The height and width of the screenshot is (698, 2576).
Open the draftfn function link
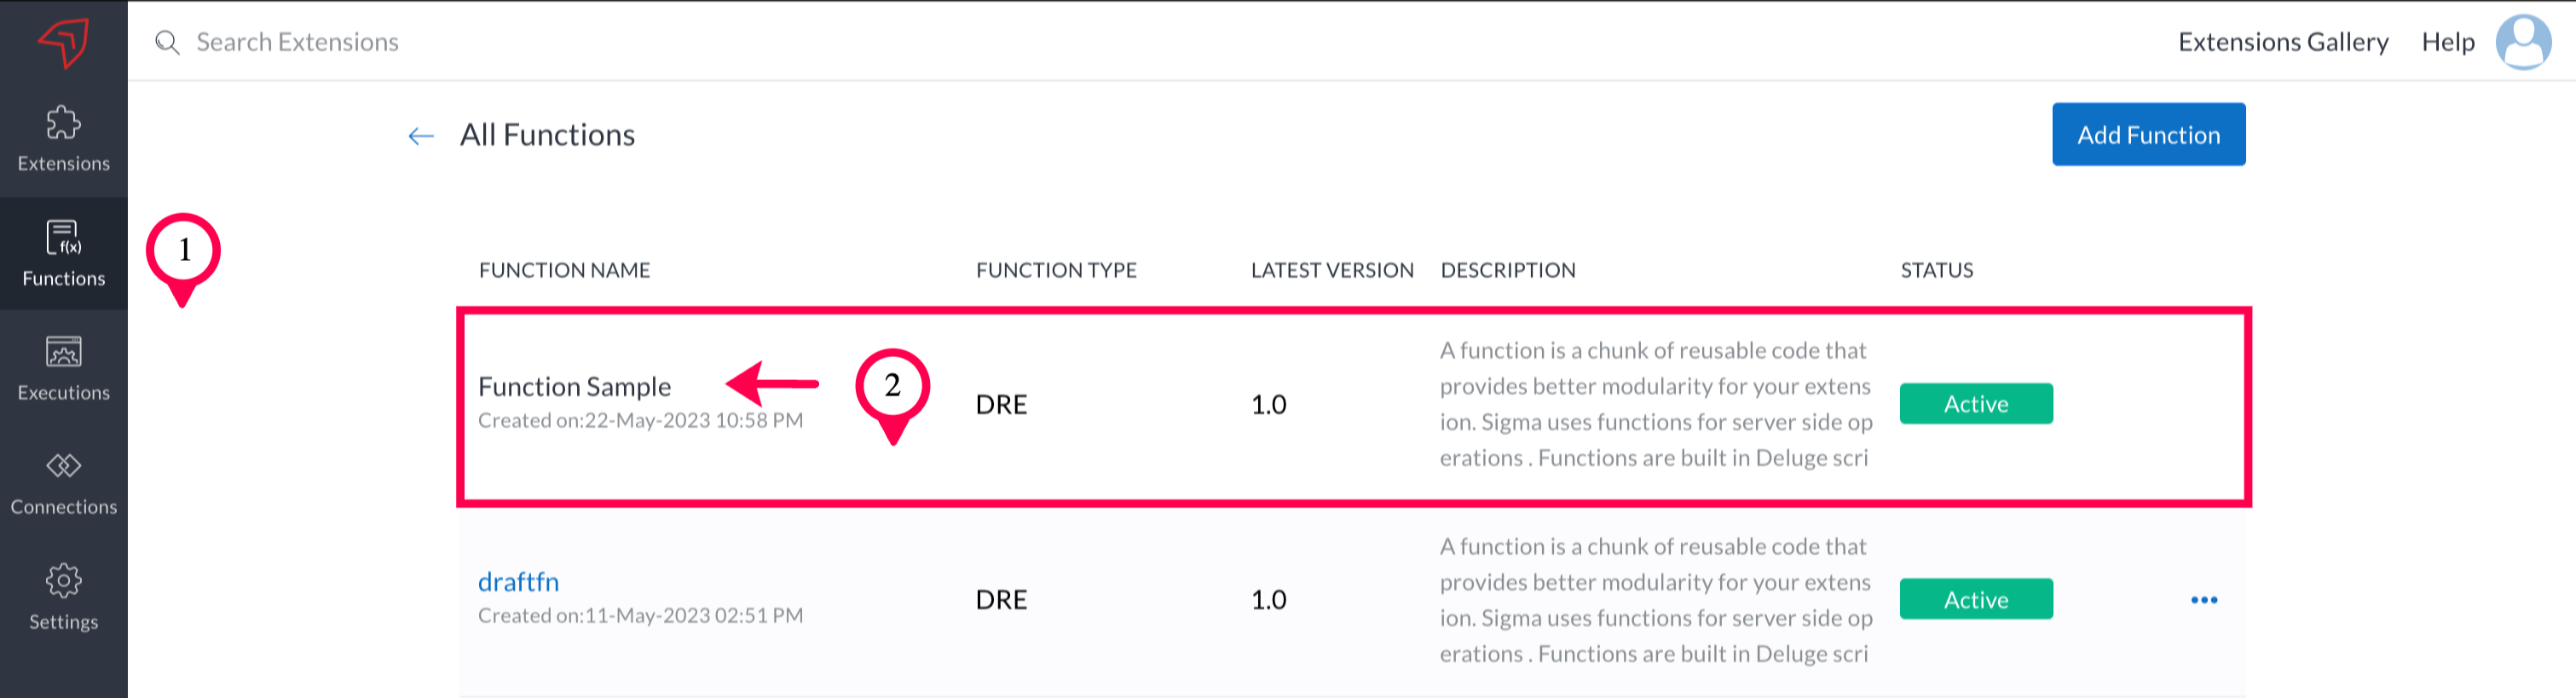click(x=518, y=582)
